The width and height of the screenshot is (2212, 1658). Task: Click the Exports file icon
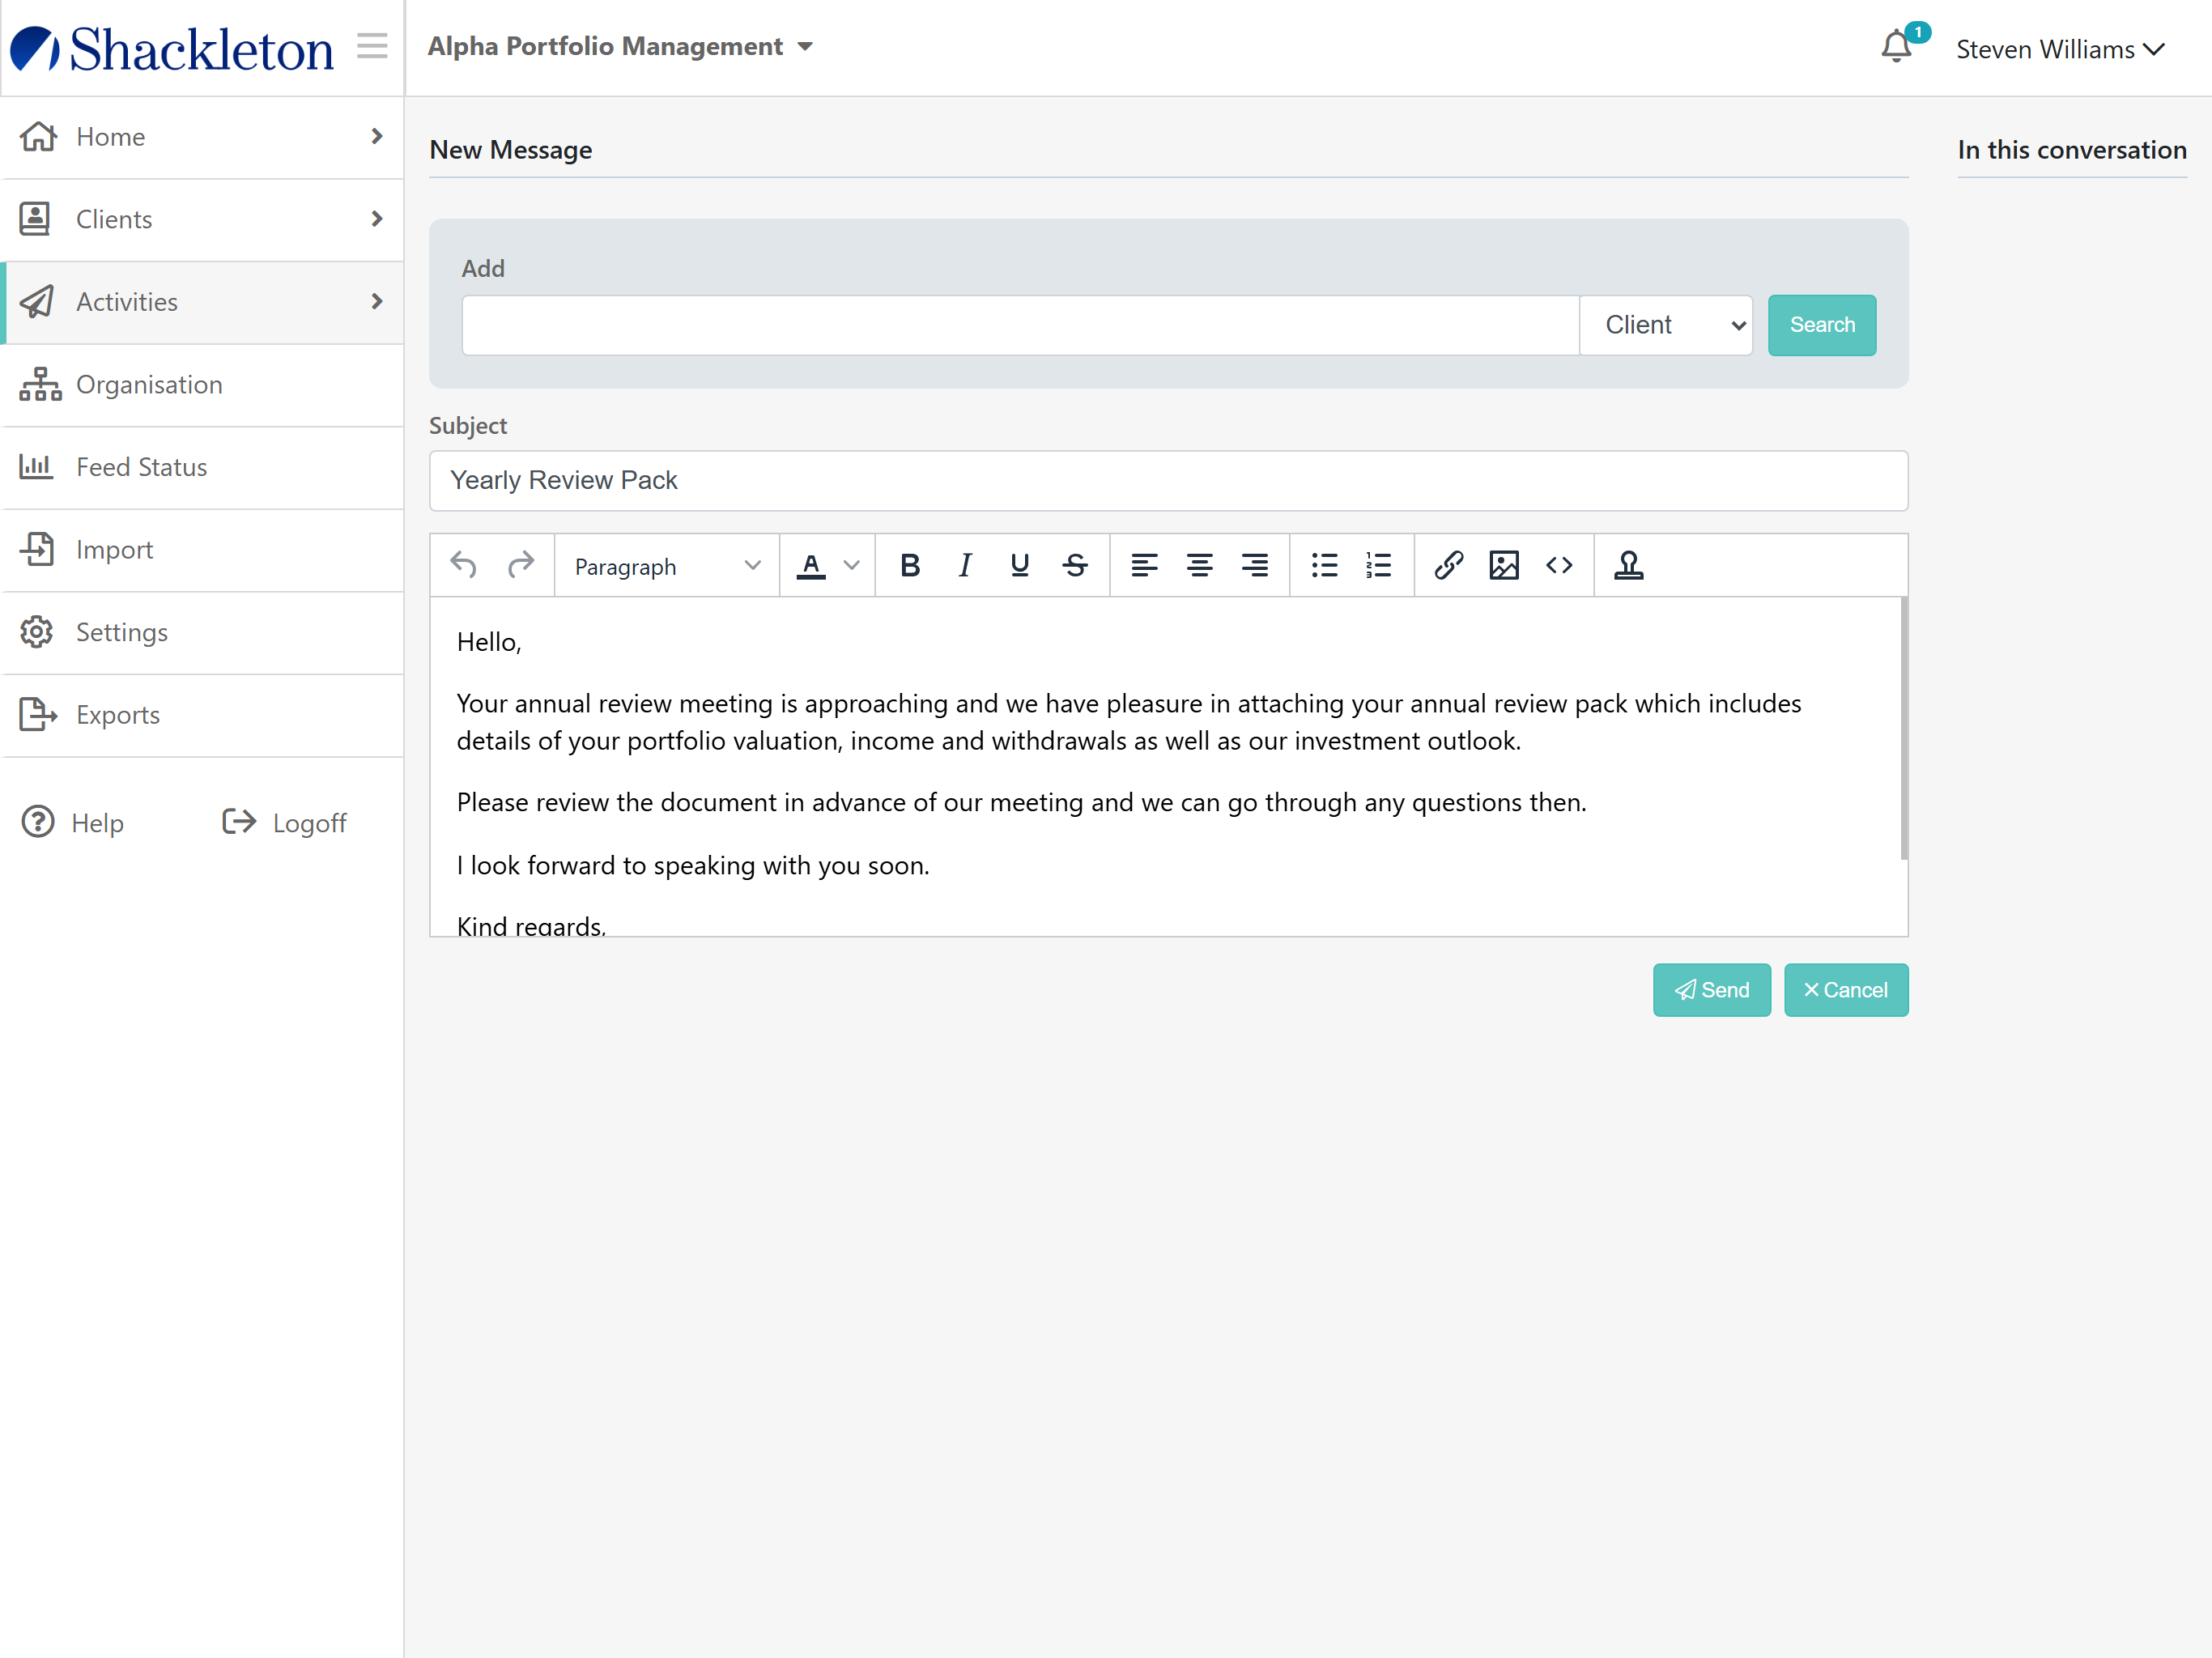[x=38, y=714]
